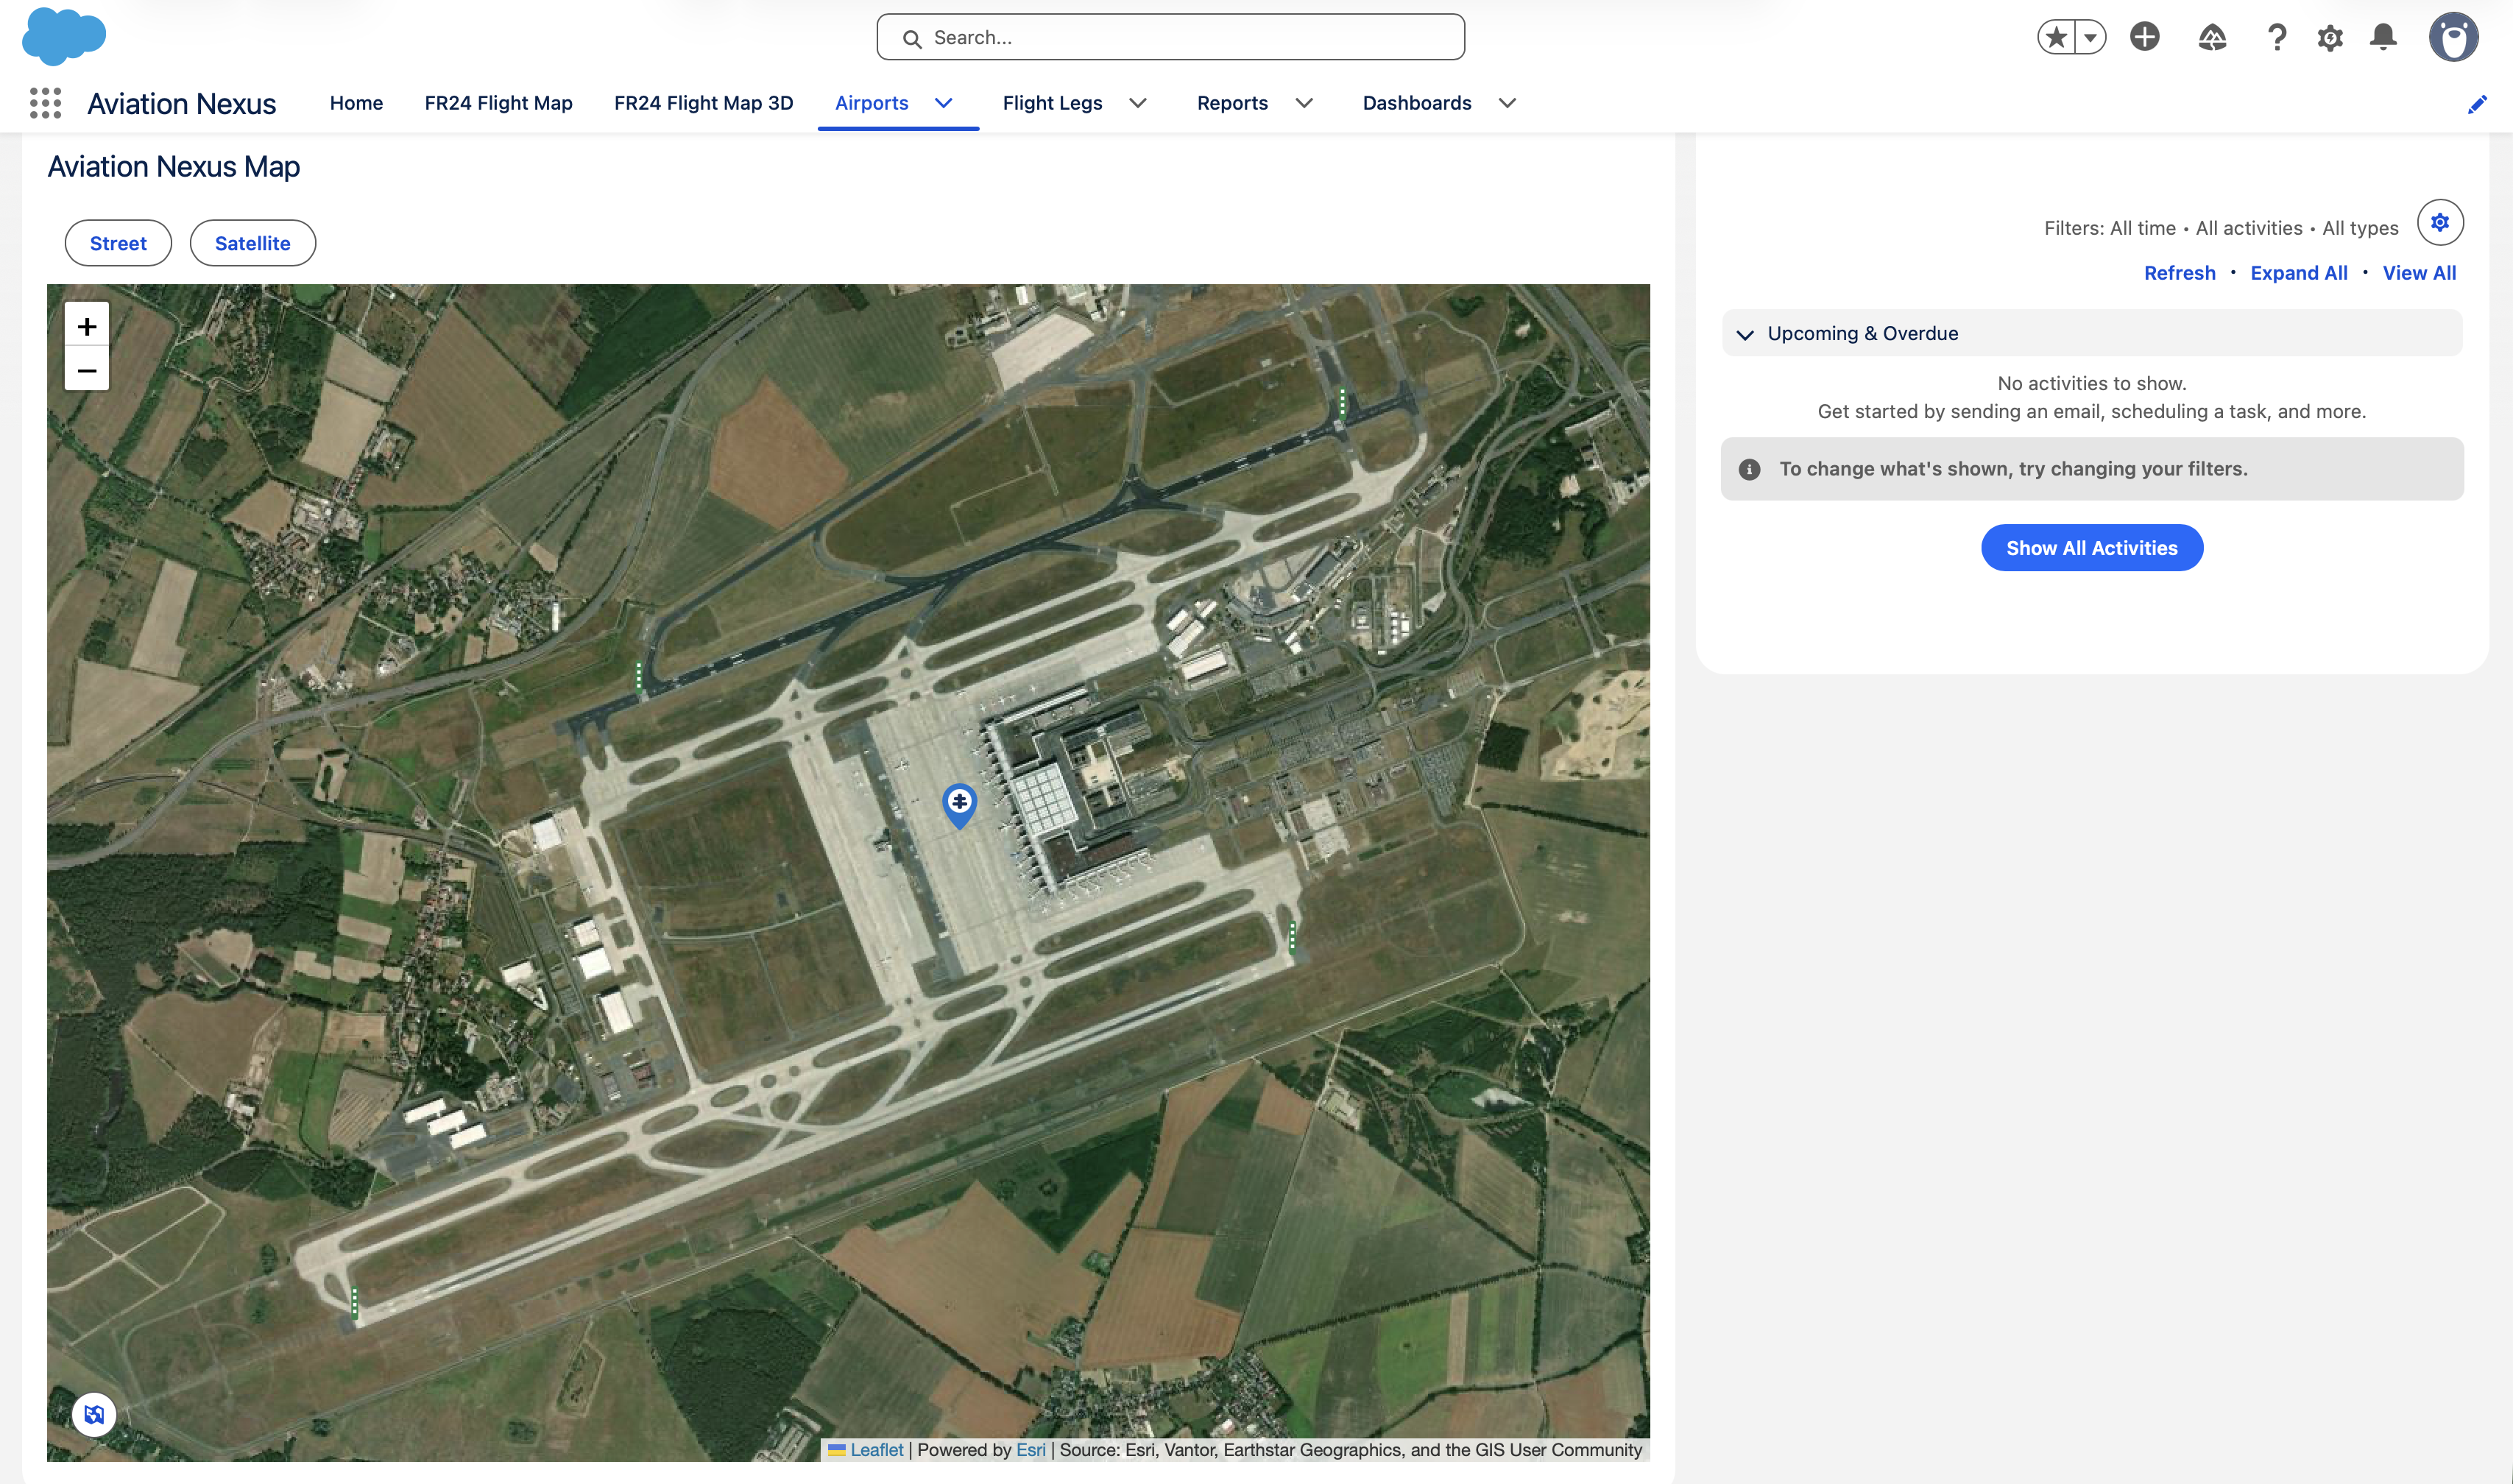Zoom in on the map with plus

[x=87, y=326]
